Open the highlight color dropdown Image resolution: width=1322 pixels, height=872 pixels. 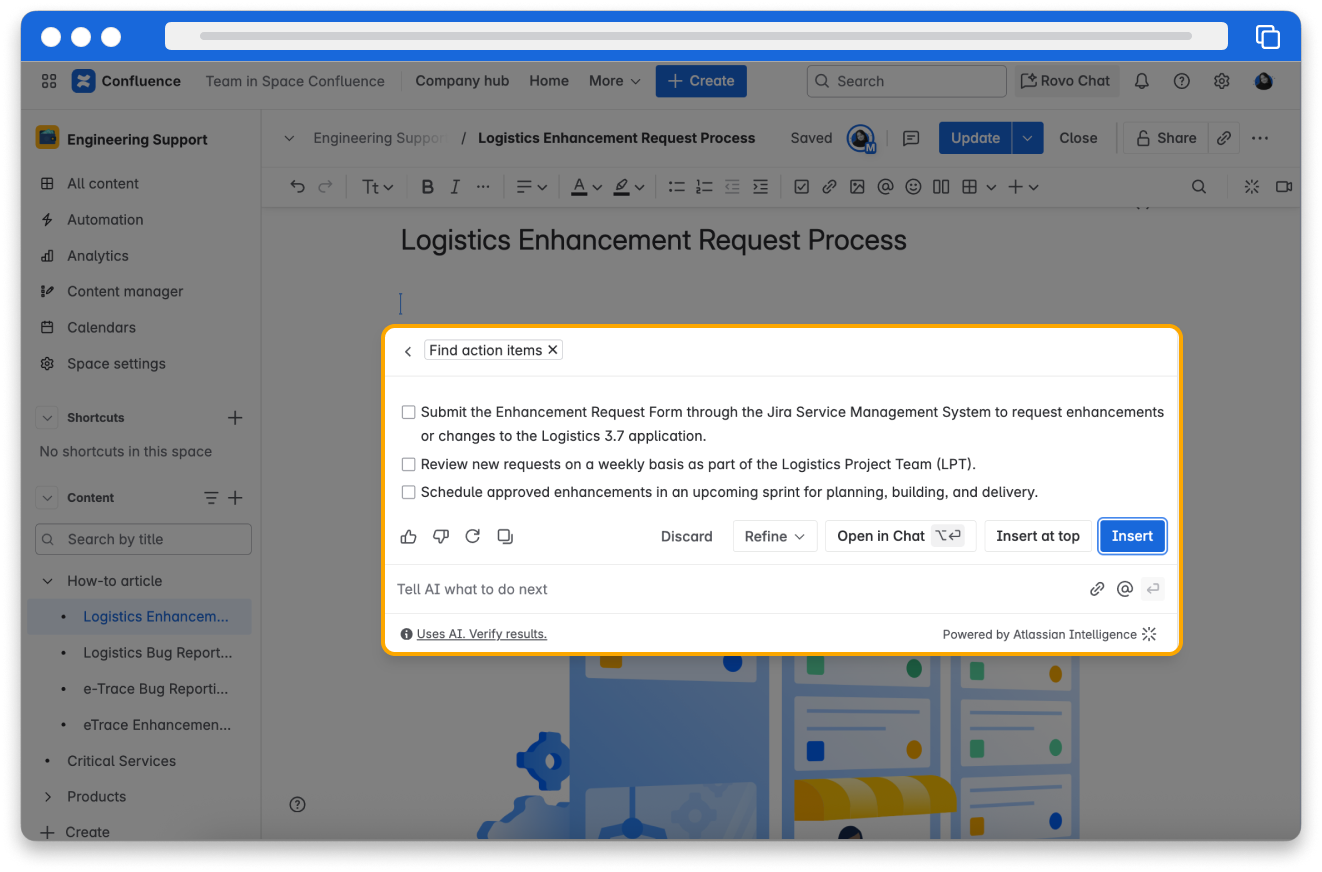tap(628, 186)
